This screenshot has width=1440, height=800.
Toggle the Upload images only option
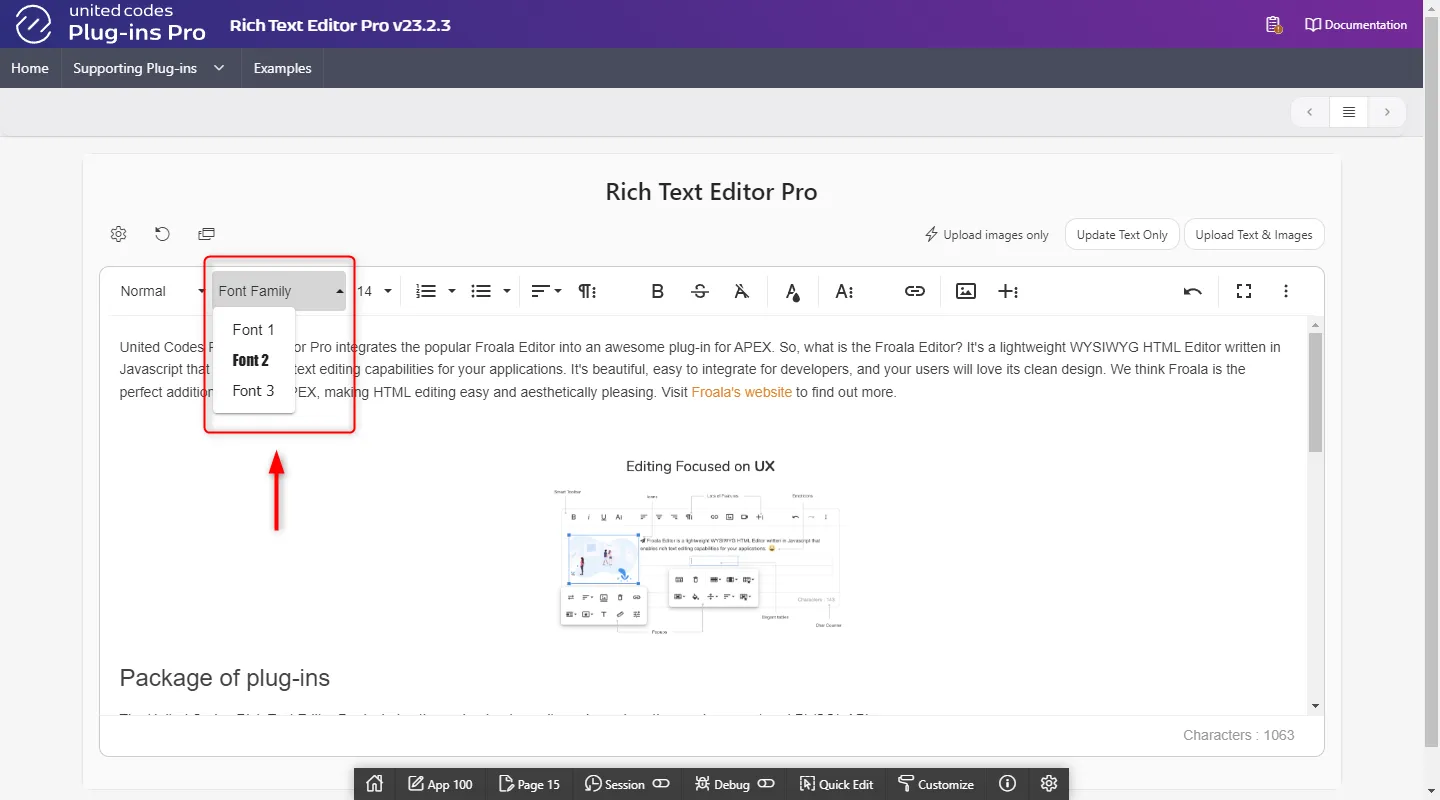coord(986,235)
